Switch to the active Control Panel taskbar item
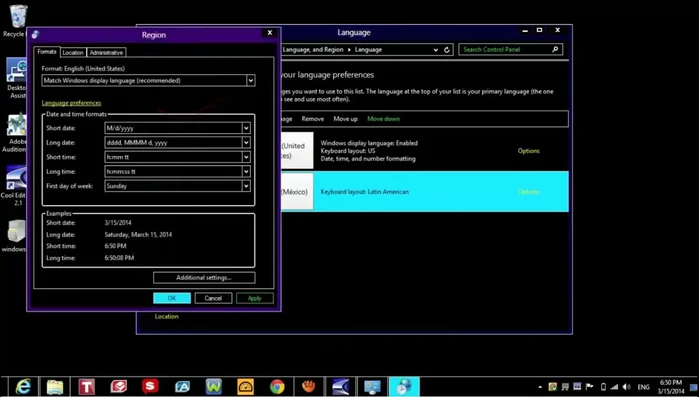The height and width of the screenshot is (397, 699). (404, 386)
